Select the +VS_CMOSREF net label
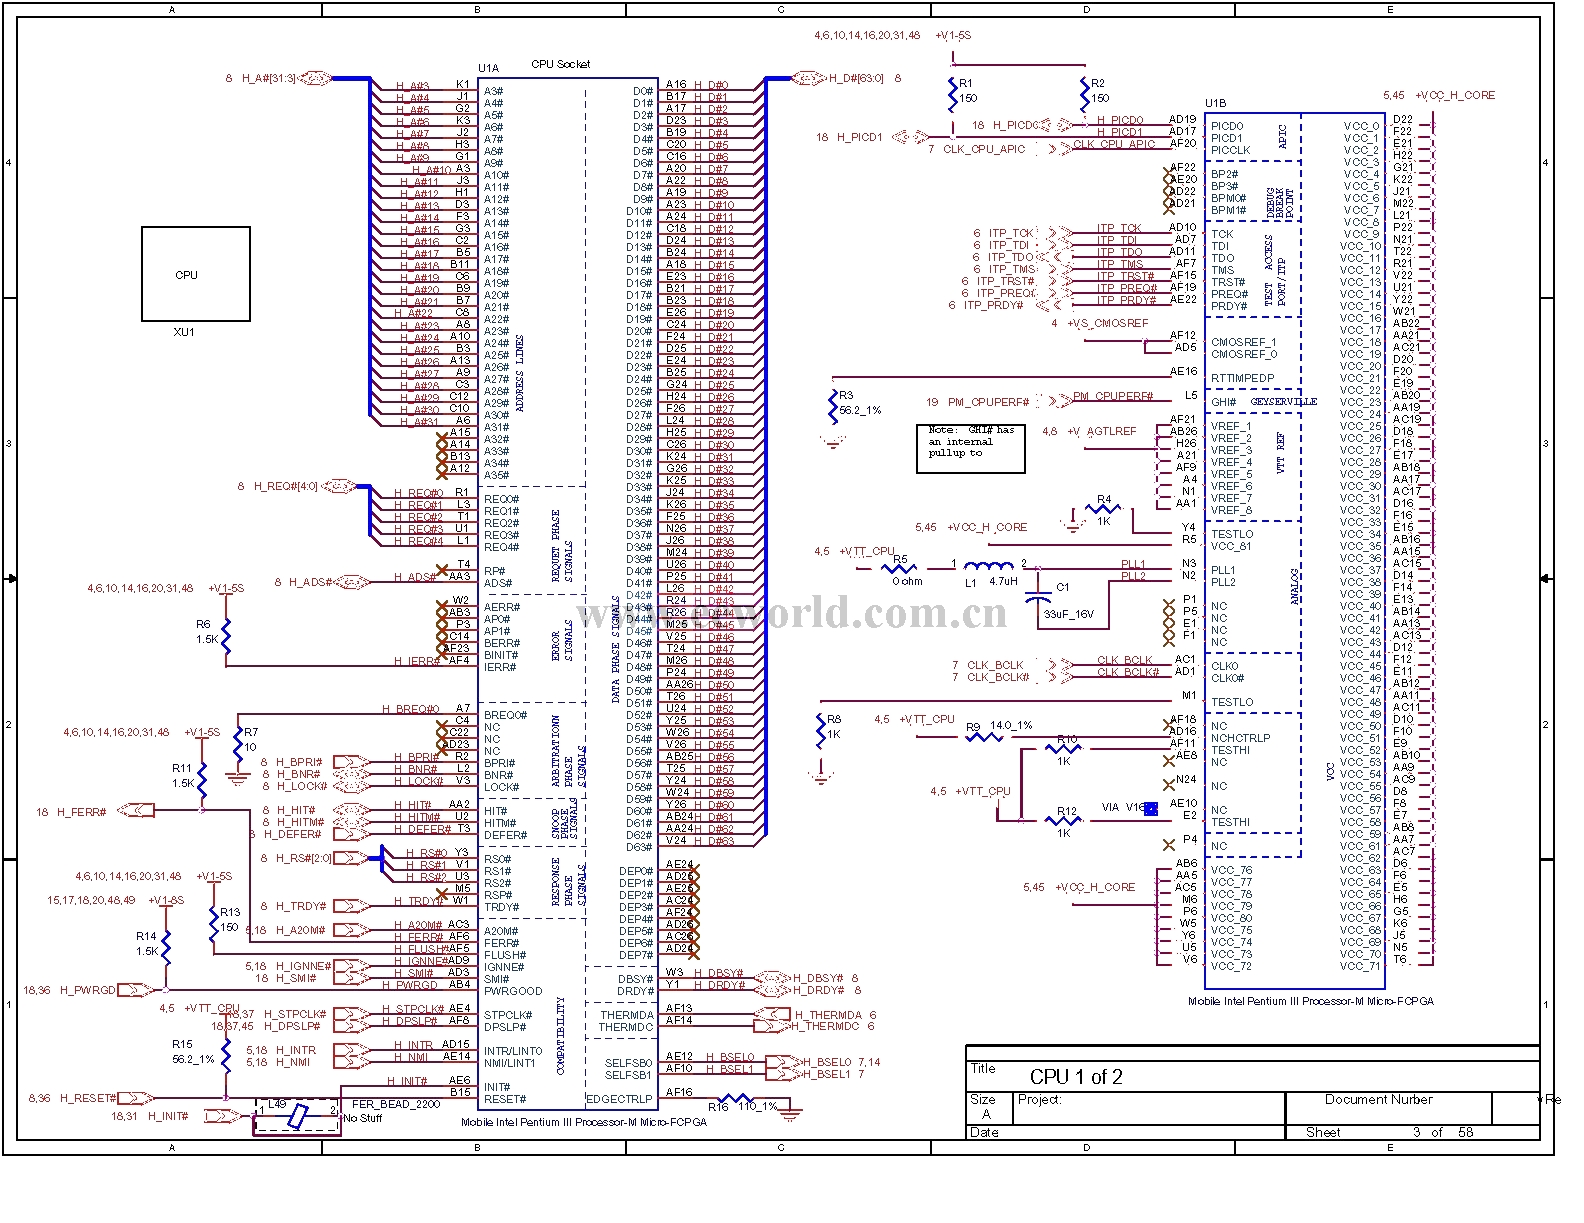 click(x=1107, y=323)
